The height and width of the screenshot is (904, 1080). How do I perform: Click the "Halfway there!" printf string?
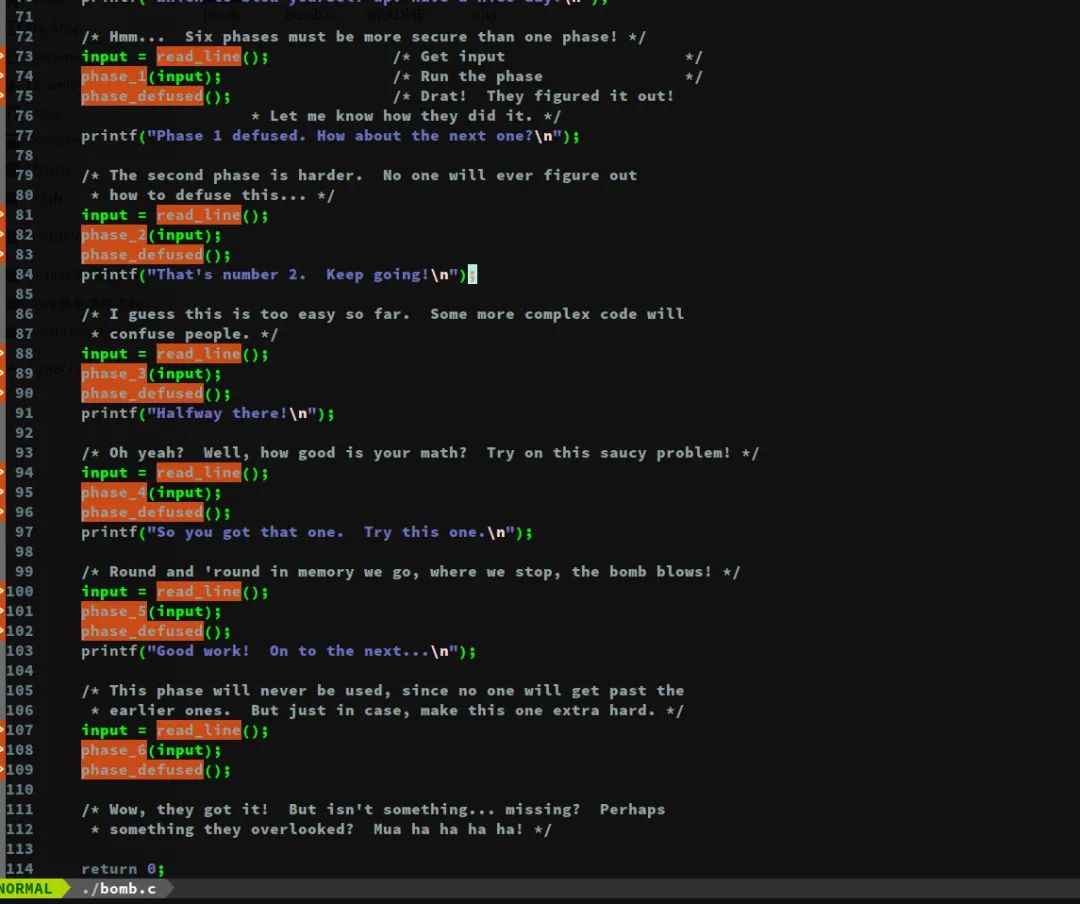231,413
